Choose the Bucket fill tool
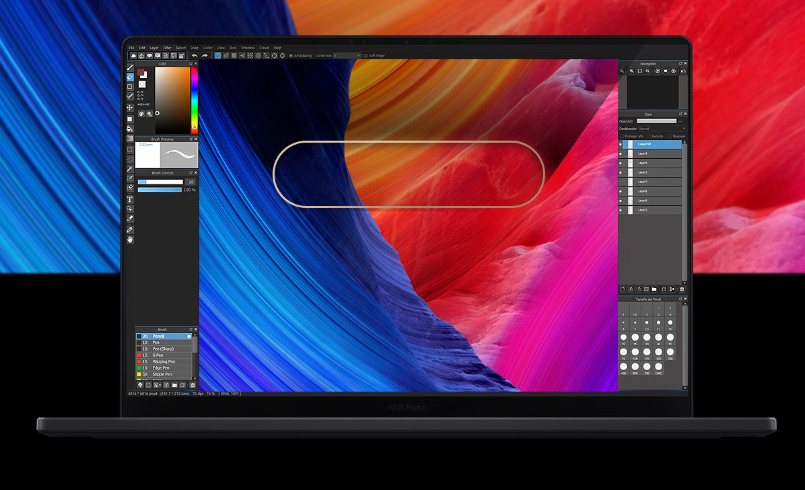This screenshot has width=805, height=490. click(130, 128)
